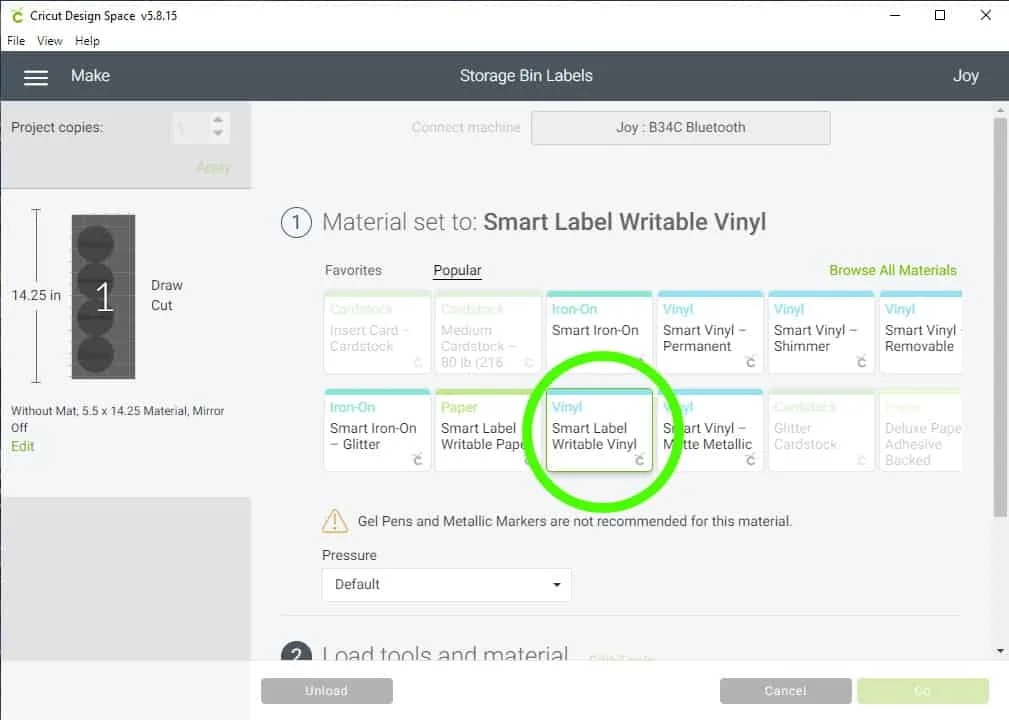The image size is (1009, 720).
Task: Click the Pressure label
Action: 349,555
